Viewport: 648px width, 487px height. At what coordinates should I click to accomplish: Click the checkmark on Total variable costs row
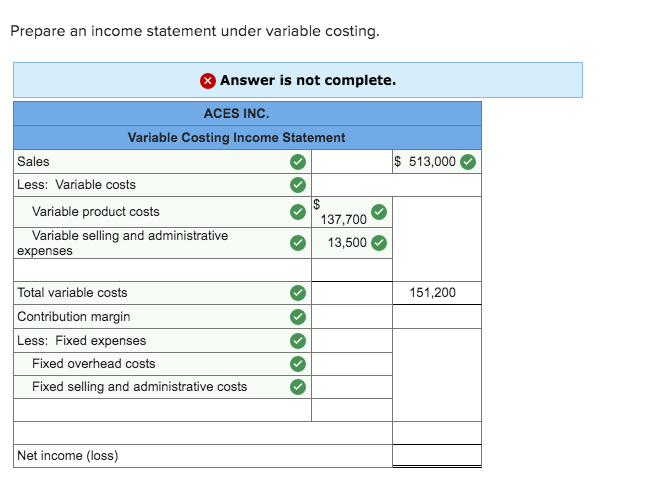(298, 293)
